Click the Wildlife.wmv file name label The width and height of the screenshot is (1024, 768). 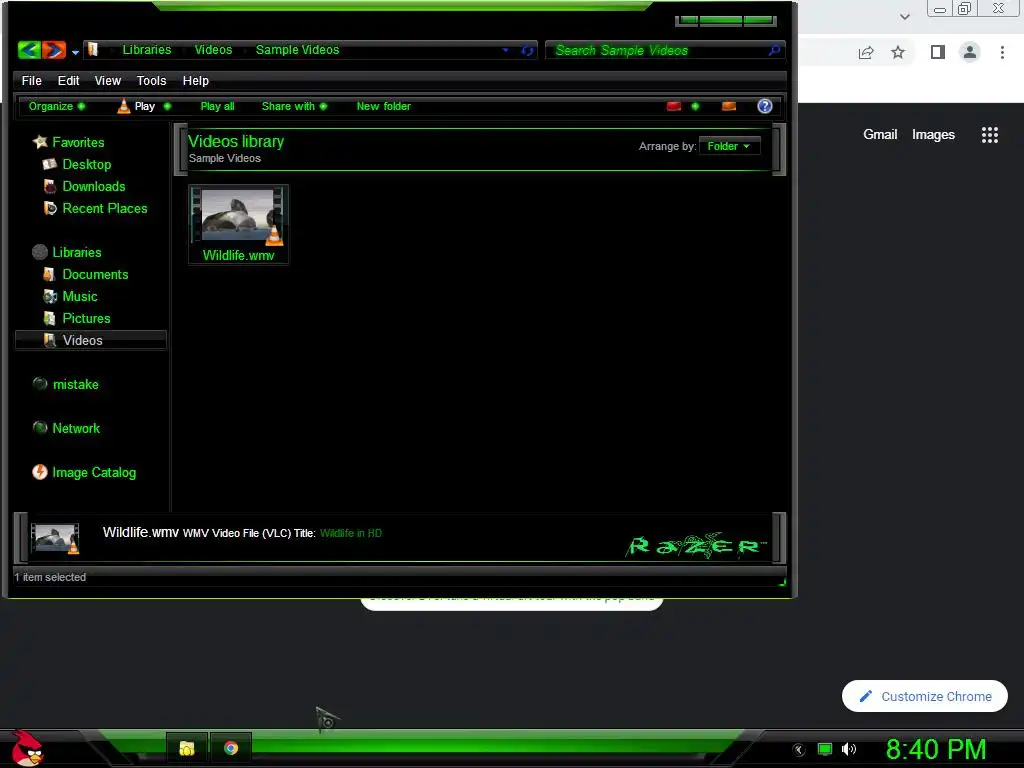[x=238, y=255]
